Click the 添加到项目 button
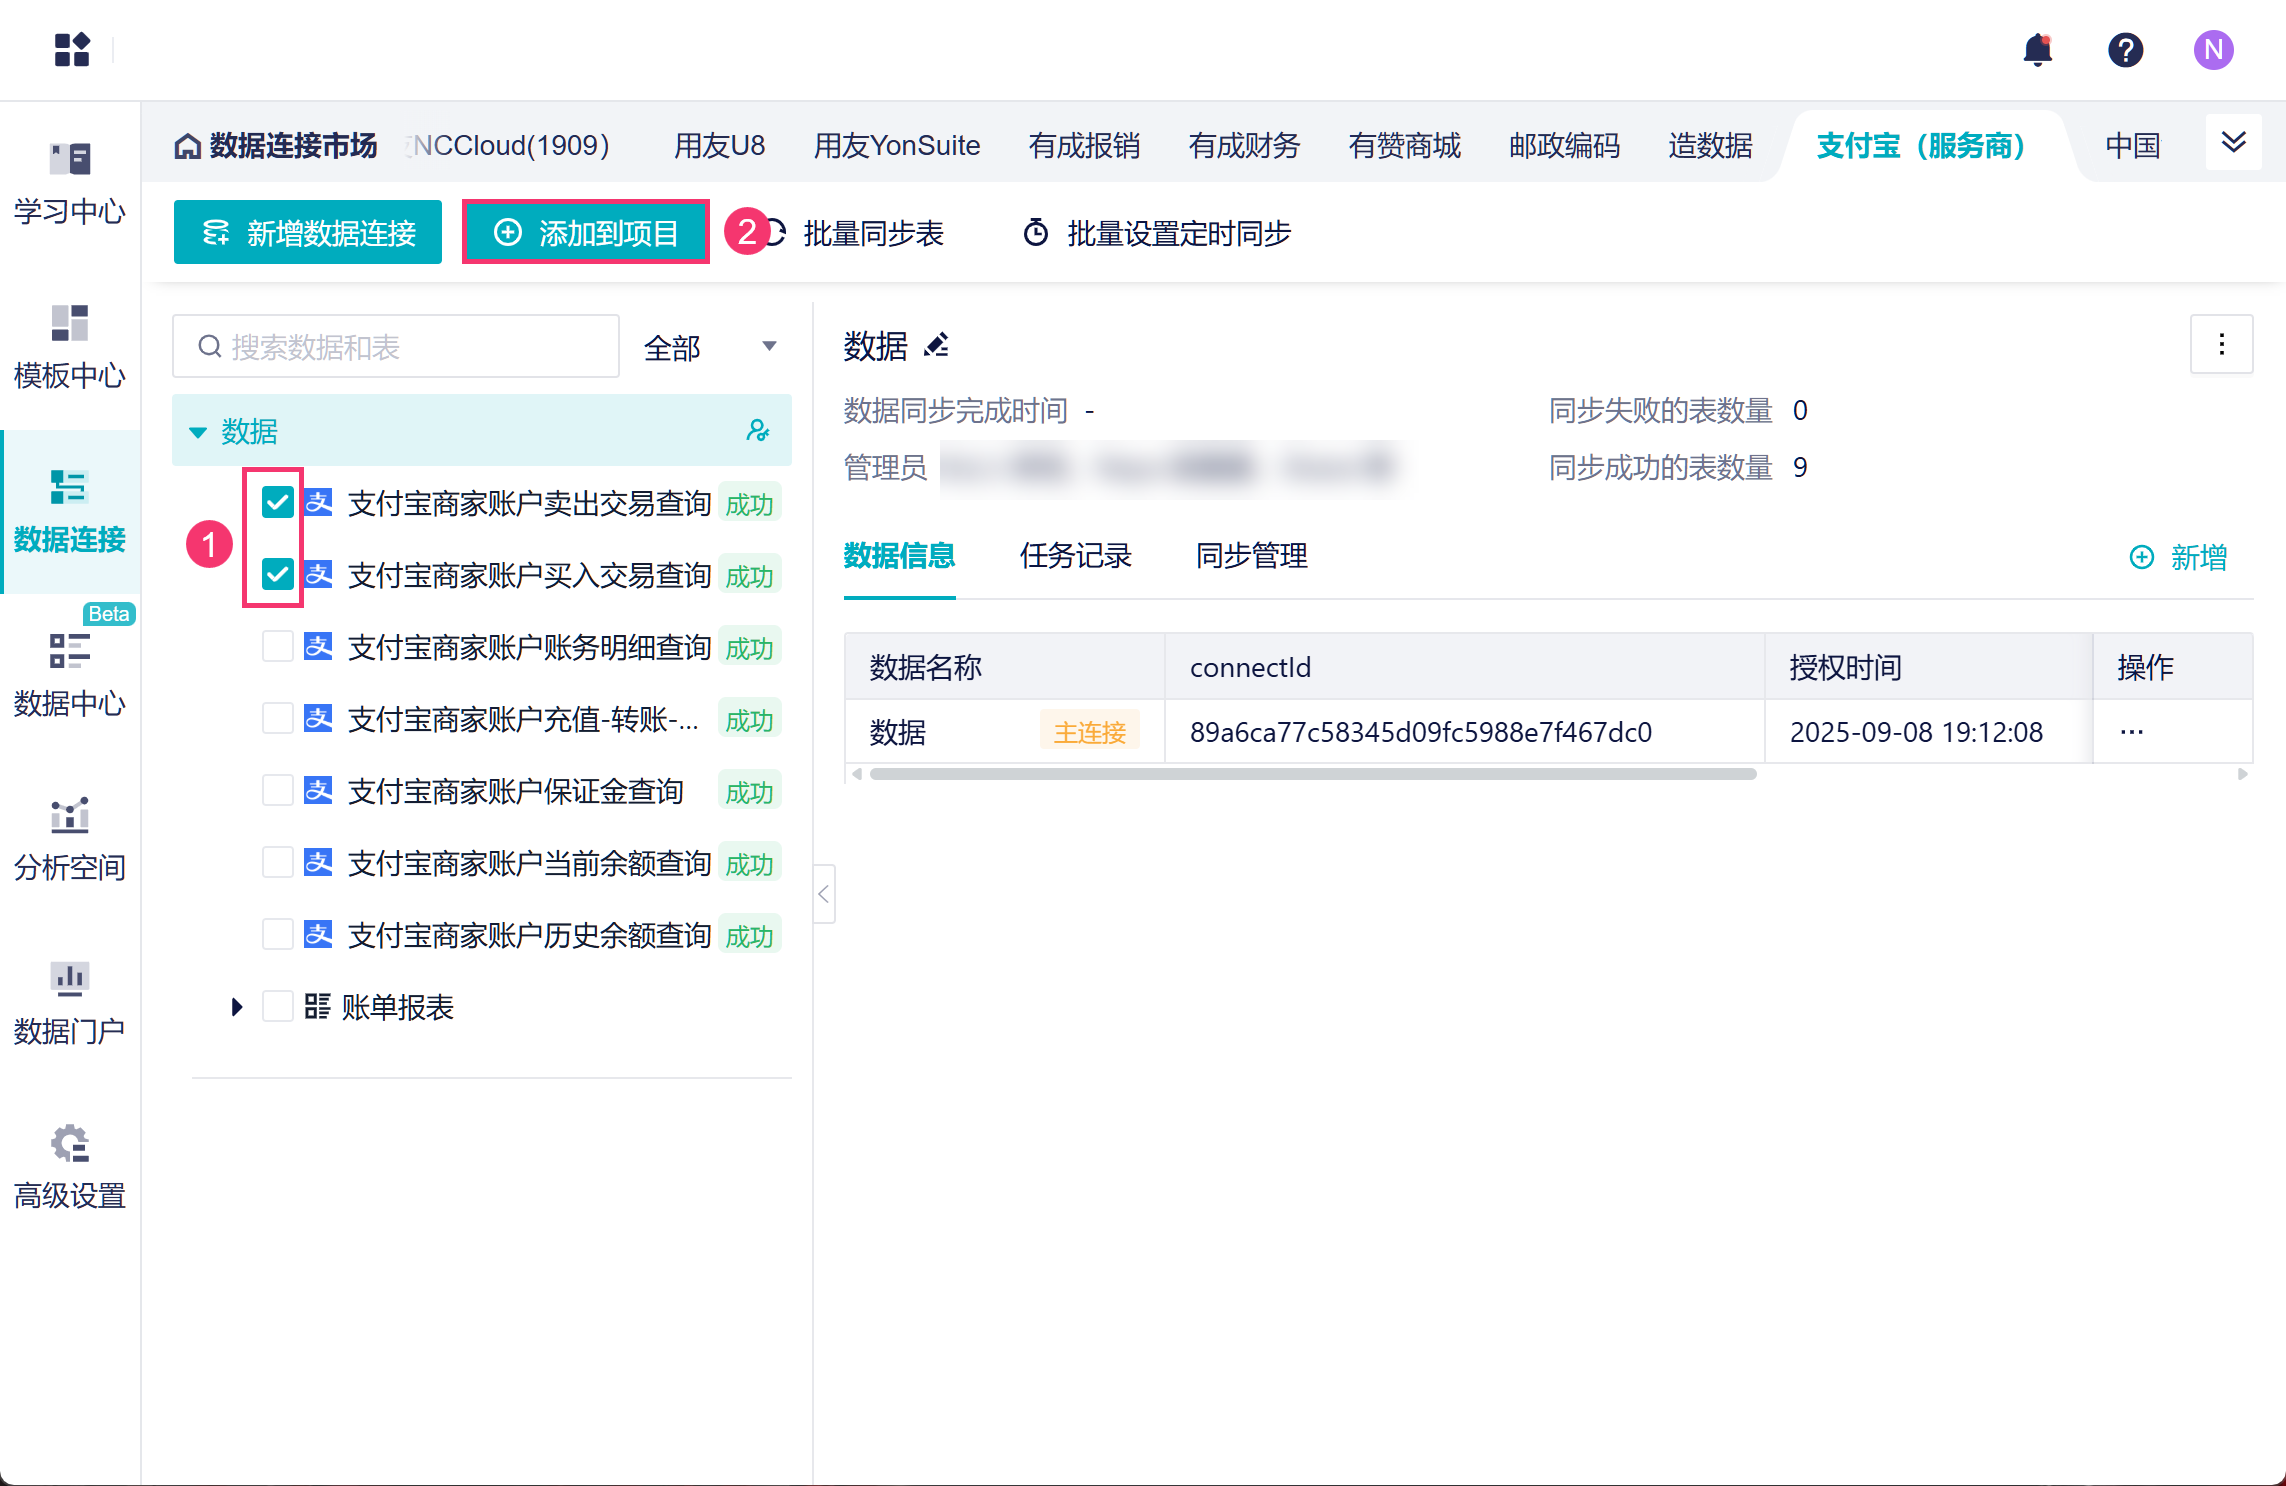Screen dimensions: 2286x1486 [586, 233]
